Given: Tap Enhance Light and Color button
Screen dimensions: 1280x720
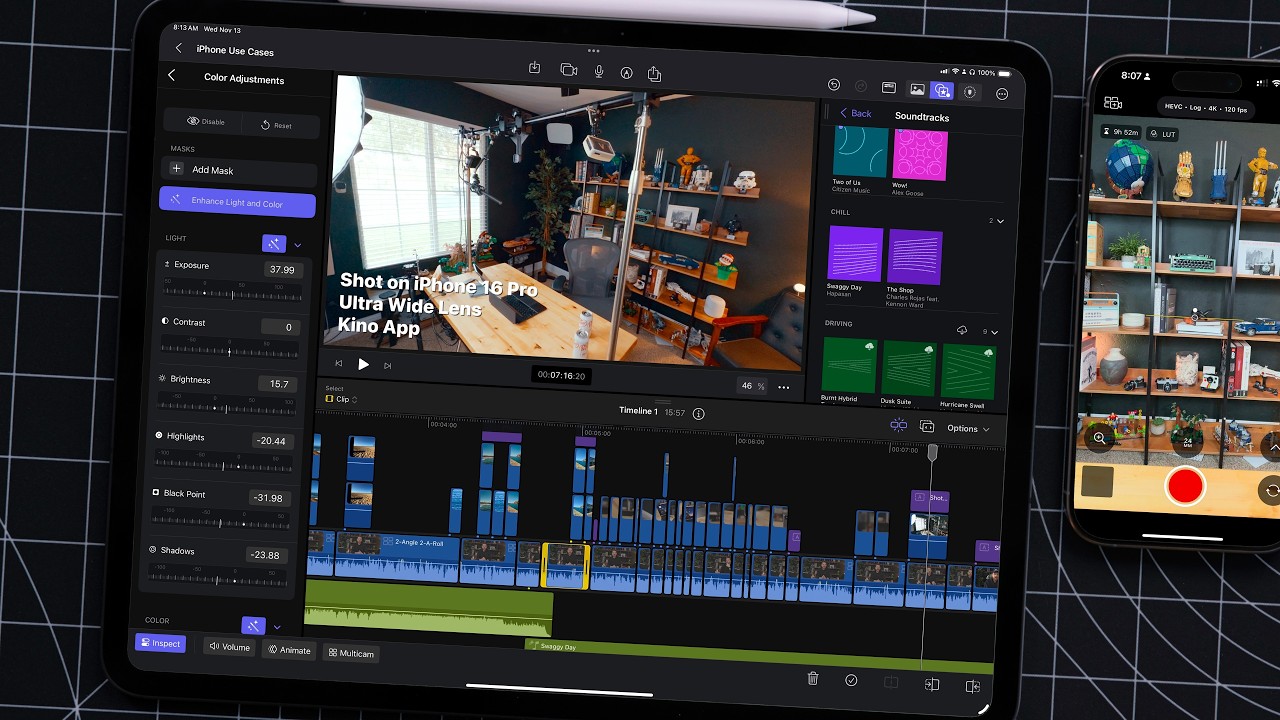Looking at the screenshot, I should point(237,203).
